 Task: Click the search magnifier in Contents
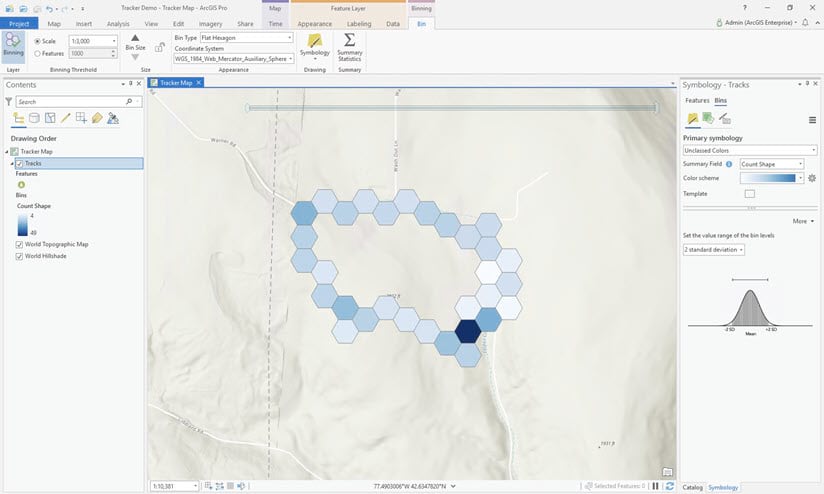point(129,101)
